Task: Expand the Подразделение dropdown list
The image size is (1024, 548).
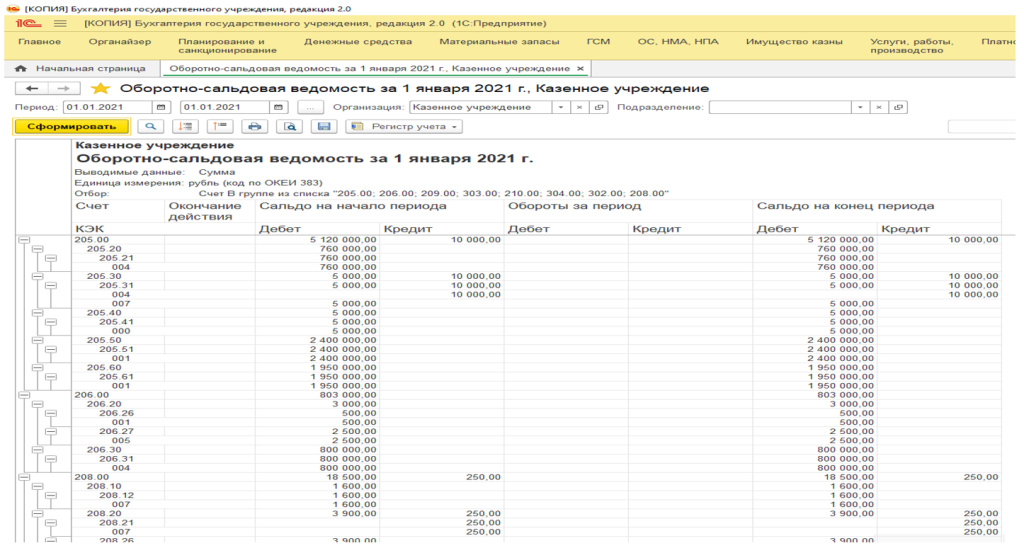Action: pos(859,107)
